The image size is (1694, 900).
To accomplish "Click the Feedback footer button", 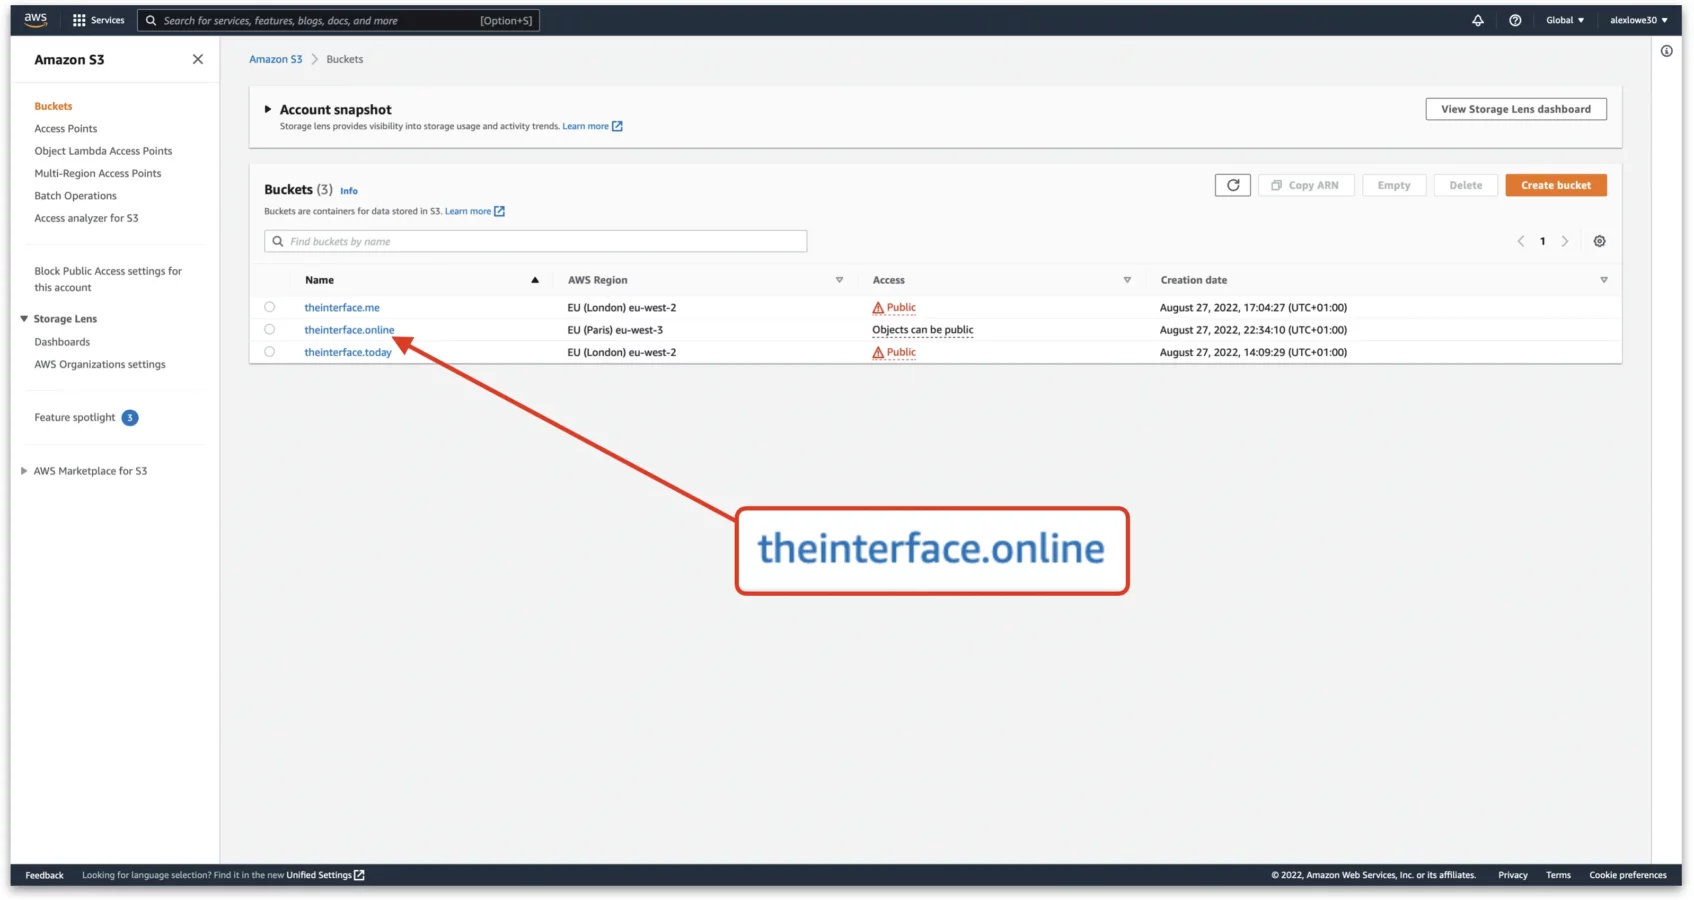I will tap(44, 875).
